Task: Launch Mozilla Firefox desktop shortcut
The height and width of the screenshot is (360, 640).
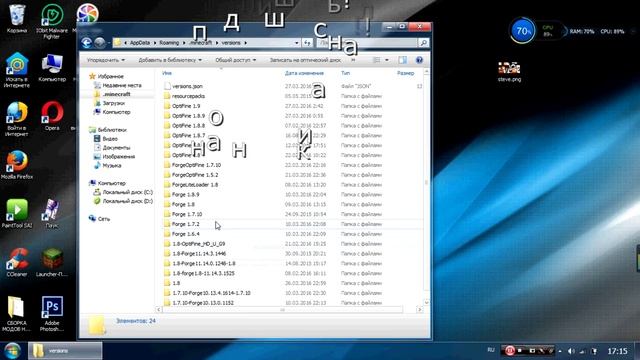Action: click(x=17, y=165)
